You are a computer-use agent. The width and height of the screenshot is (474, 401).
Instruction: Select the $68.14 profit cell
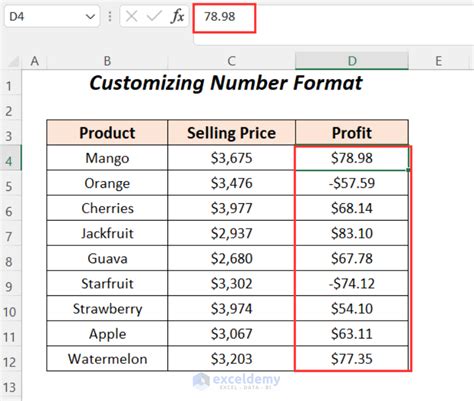(352, 208)
